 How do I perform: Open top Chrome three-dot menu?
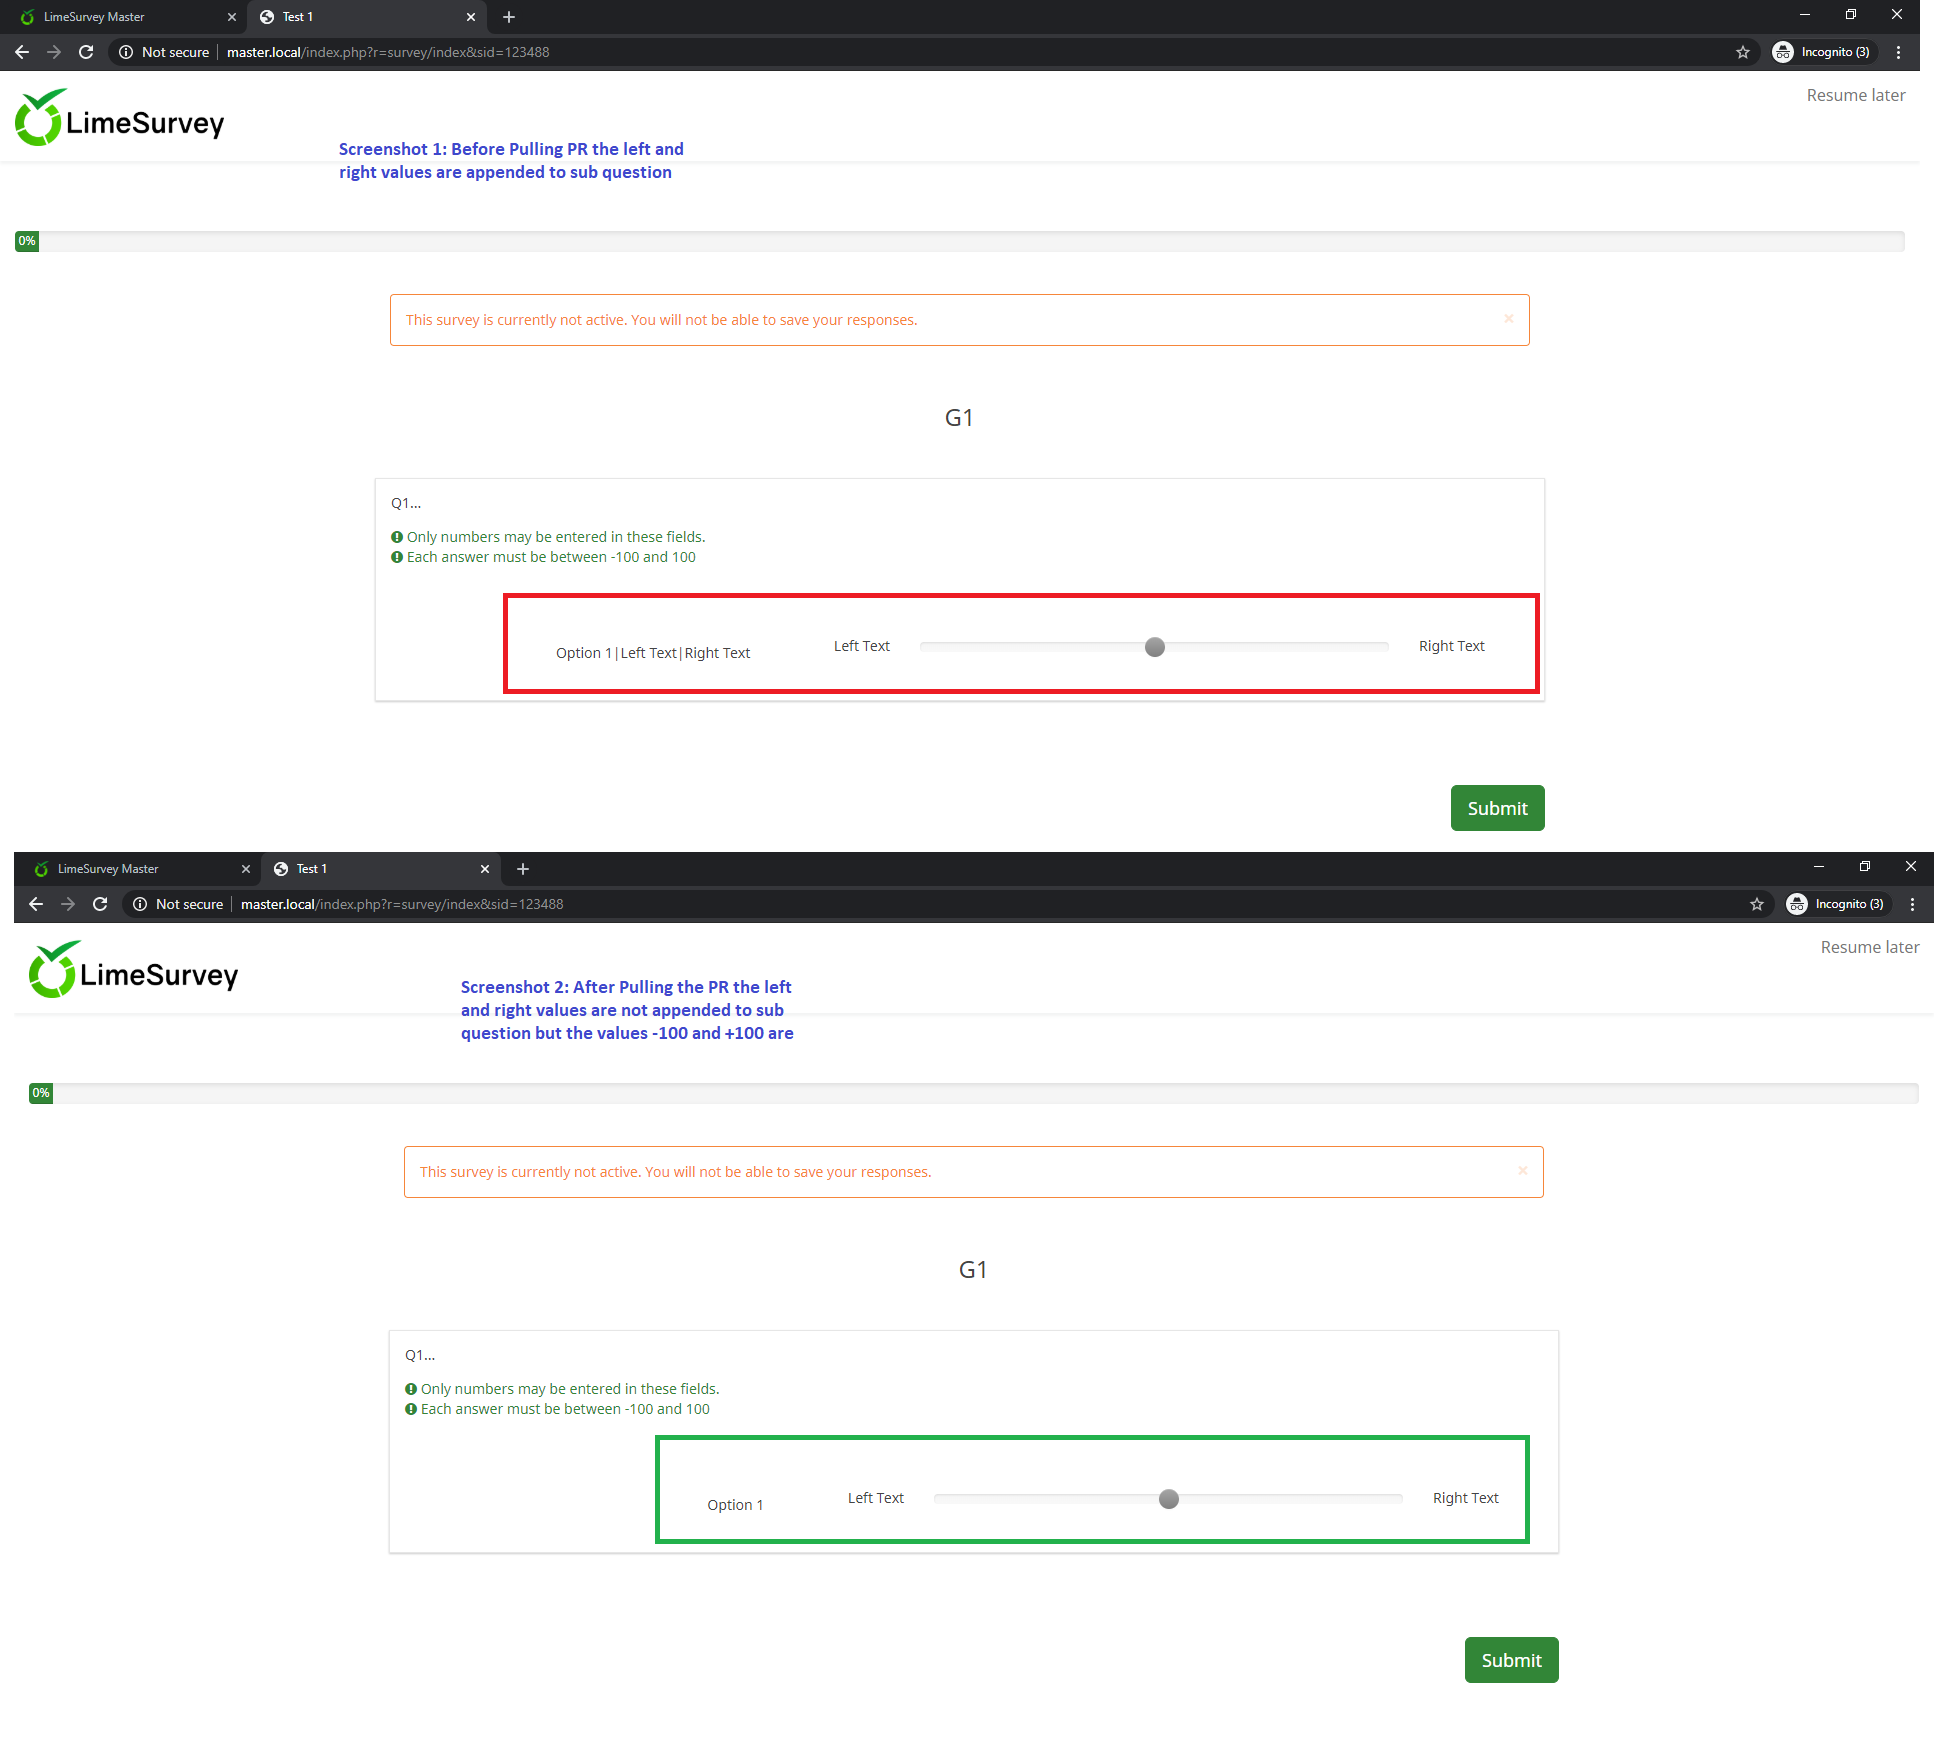tap(1898, 52)
